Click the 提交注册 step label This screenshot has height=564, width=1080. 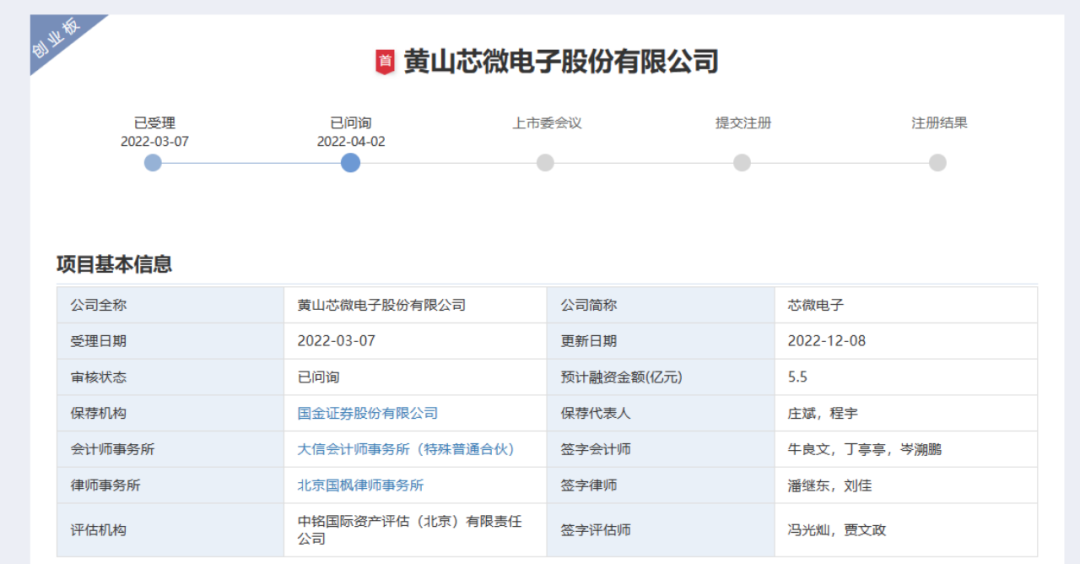tap(742, 123)
